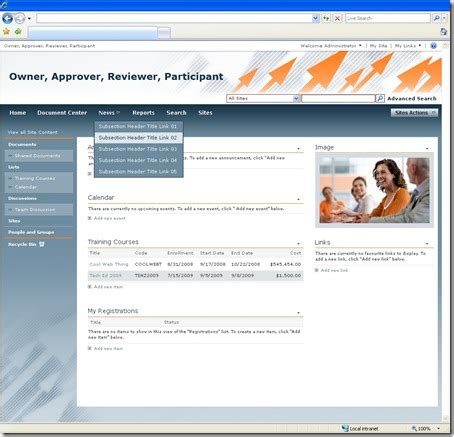Select Home in the navigation bar

(x=18, y=113)
